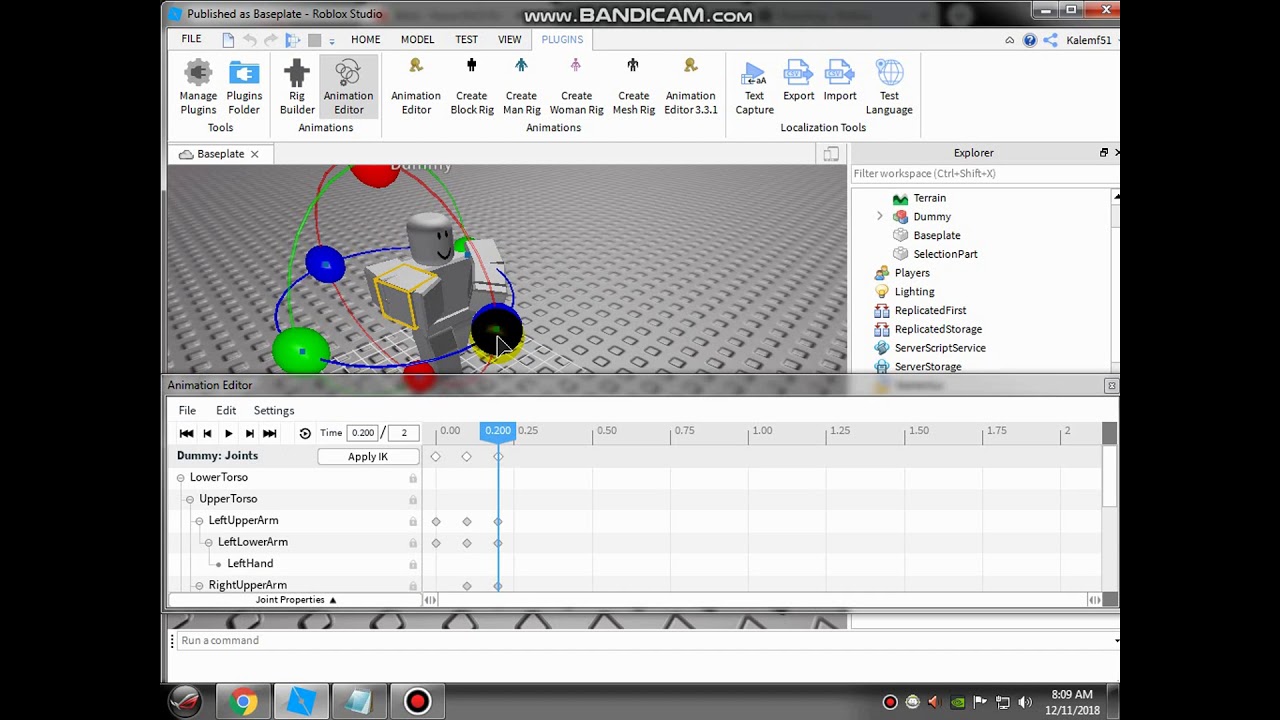1280x720 pixels.
Task: Click the redo arrow in quick access bar
Action: coord(271,40)
